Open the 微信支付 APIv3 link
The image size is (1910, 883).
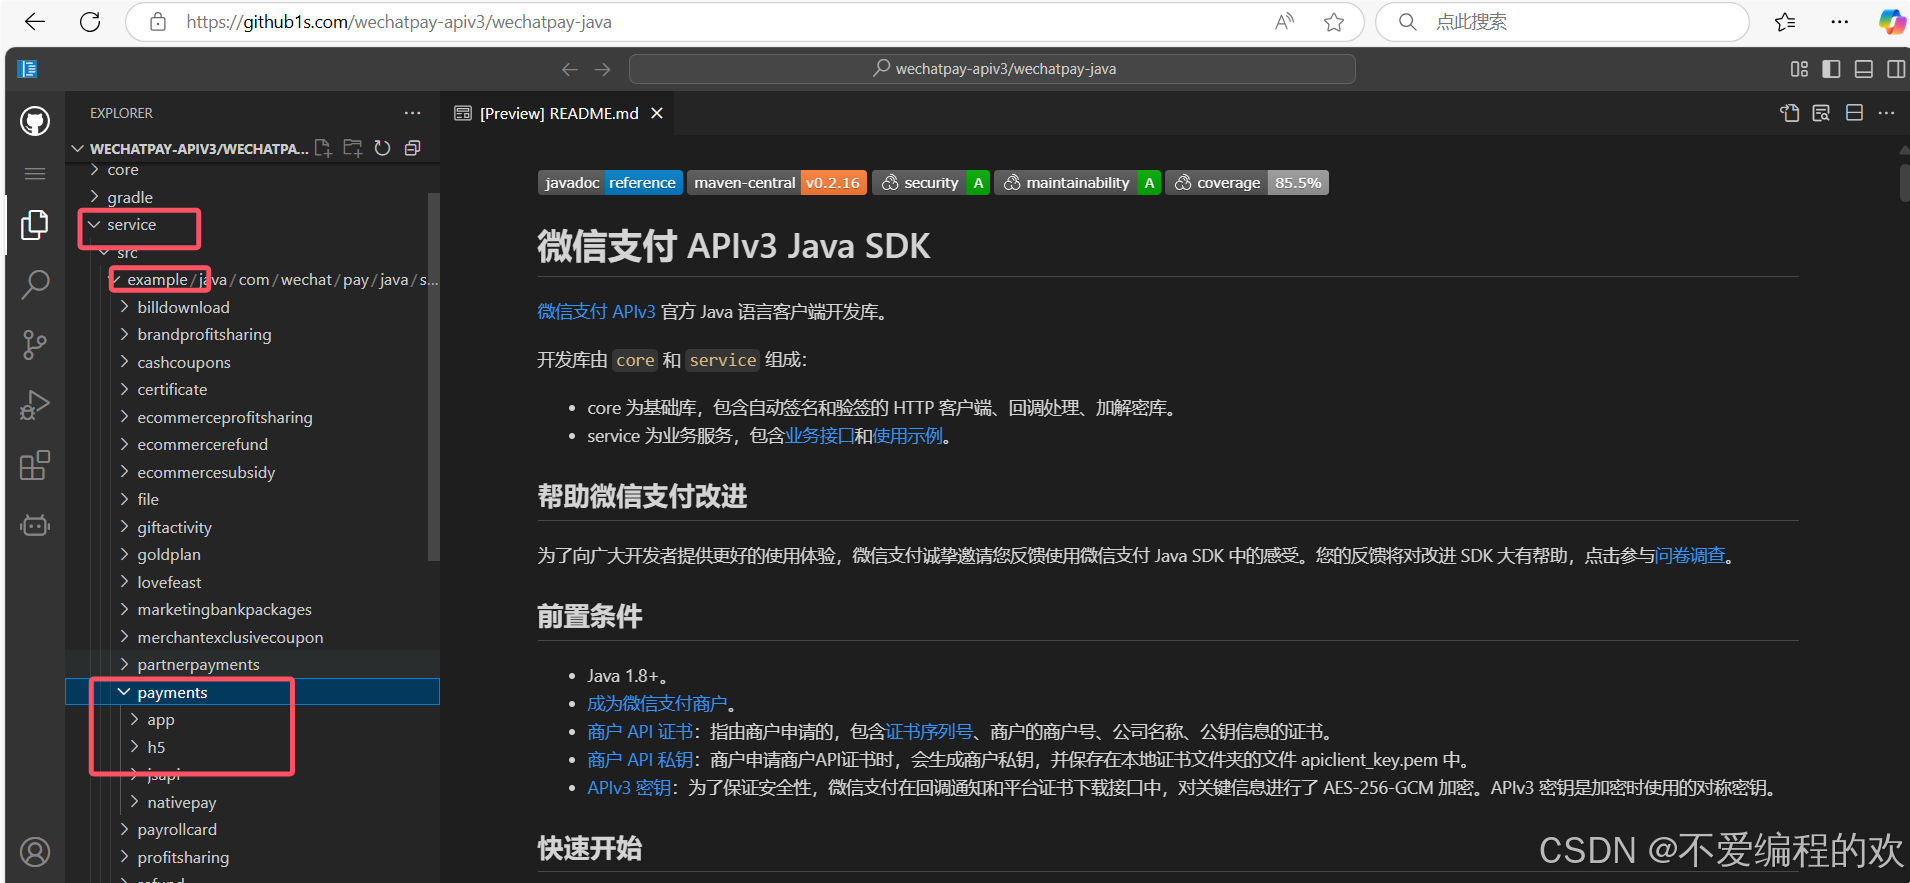(x=596, y=312)
